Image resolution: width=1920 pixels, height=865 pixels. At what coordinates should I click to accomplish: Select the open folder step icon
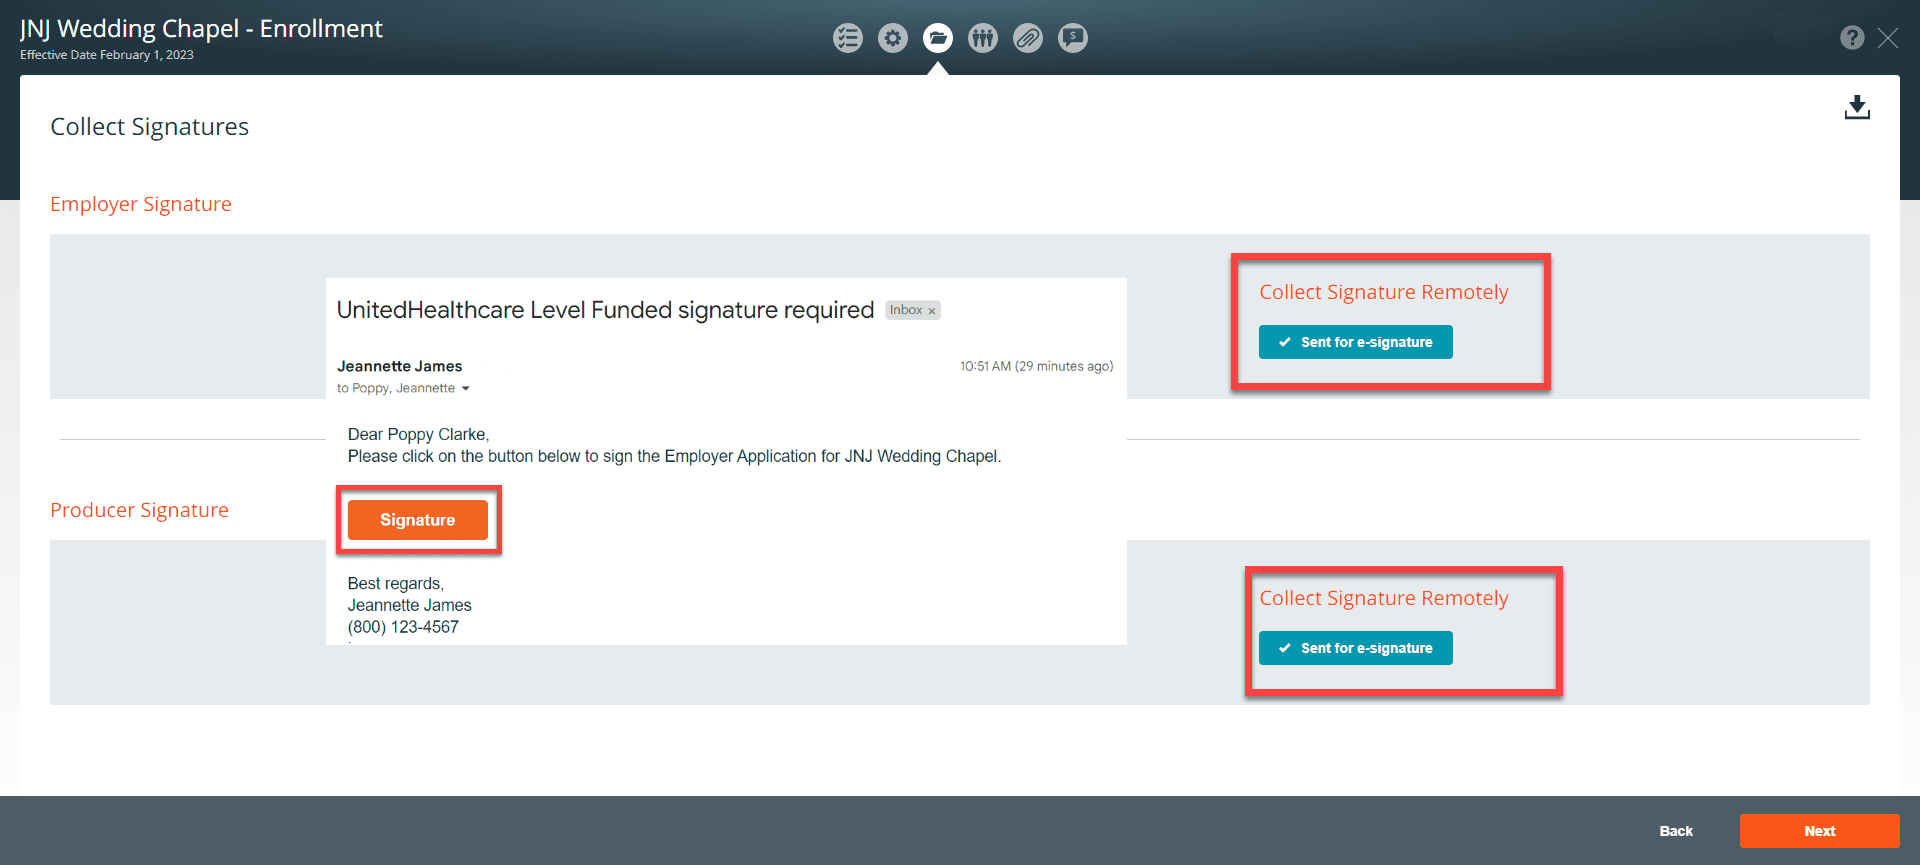[938, 38]
